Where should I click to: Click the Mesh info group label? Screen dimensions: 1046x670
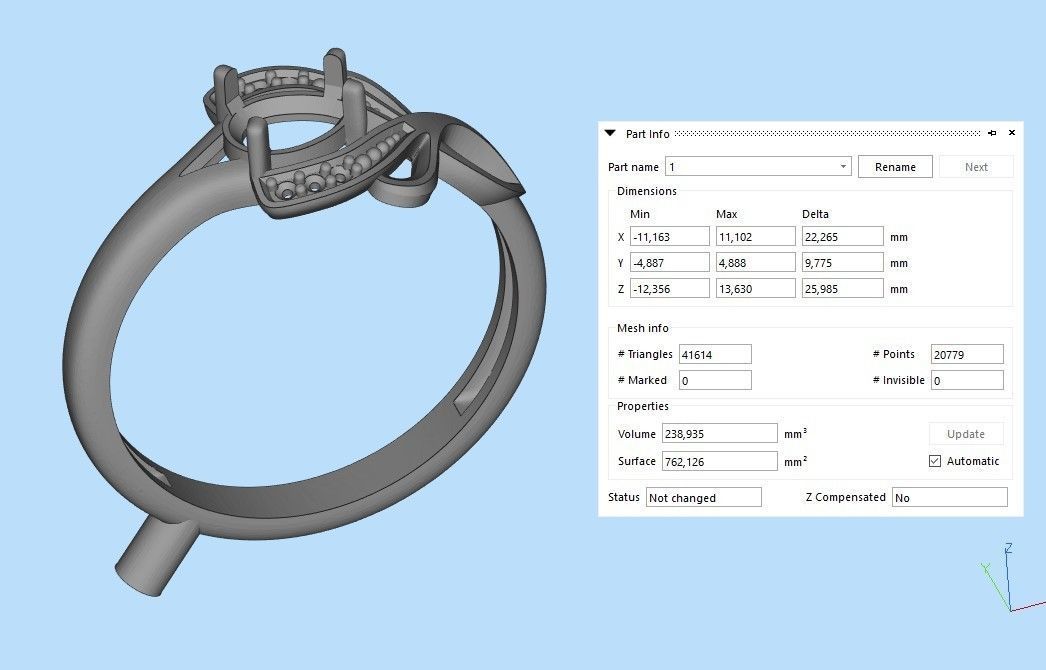(x=642, y=328)
